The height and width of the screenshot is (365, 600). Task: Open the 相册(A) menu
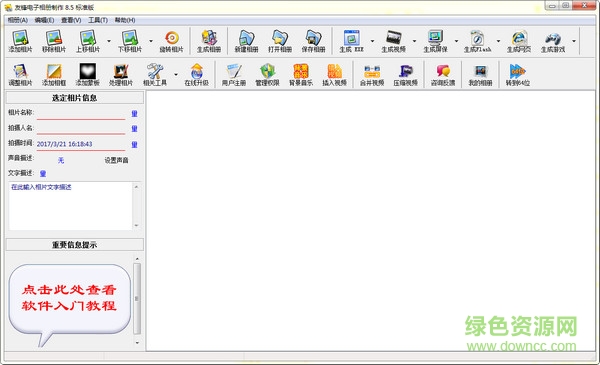(x=18, y=20)
